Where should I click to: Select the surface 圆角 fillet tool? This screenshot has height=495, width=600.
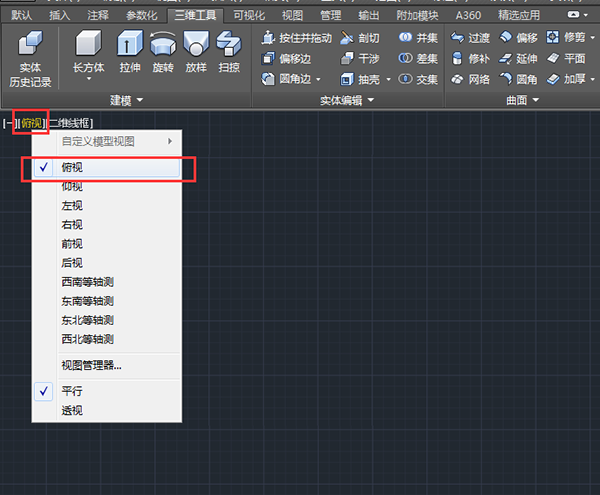[x=518, y=79]
